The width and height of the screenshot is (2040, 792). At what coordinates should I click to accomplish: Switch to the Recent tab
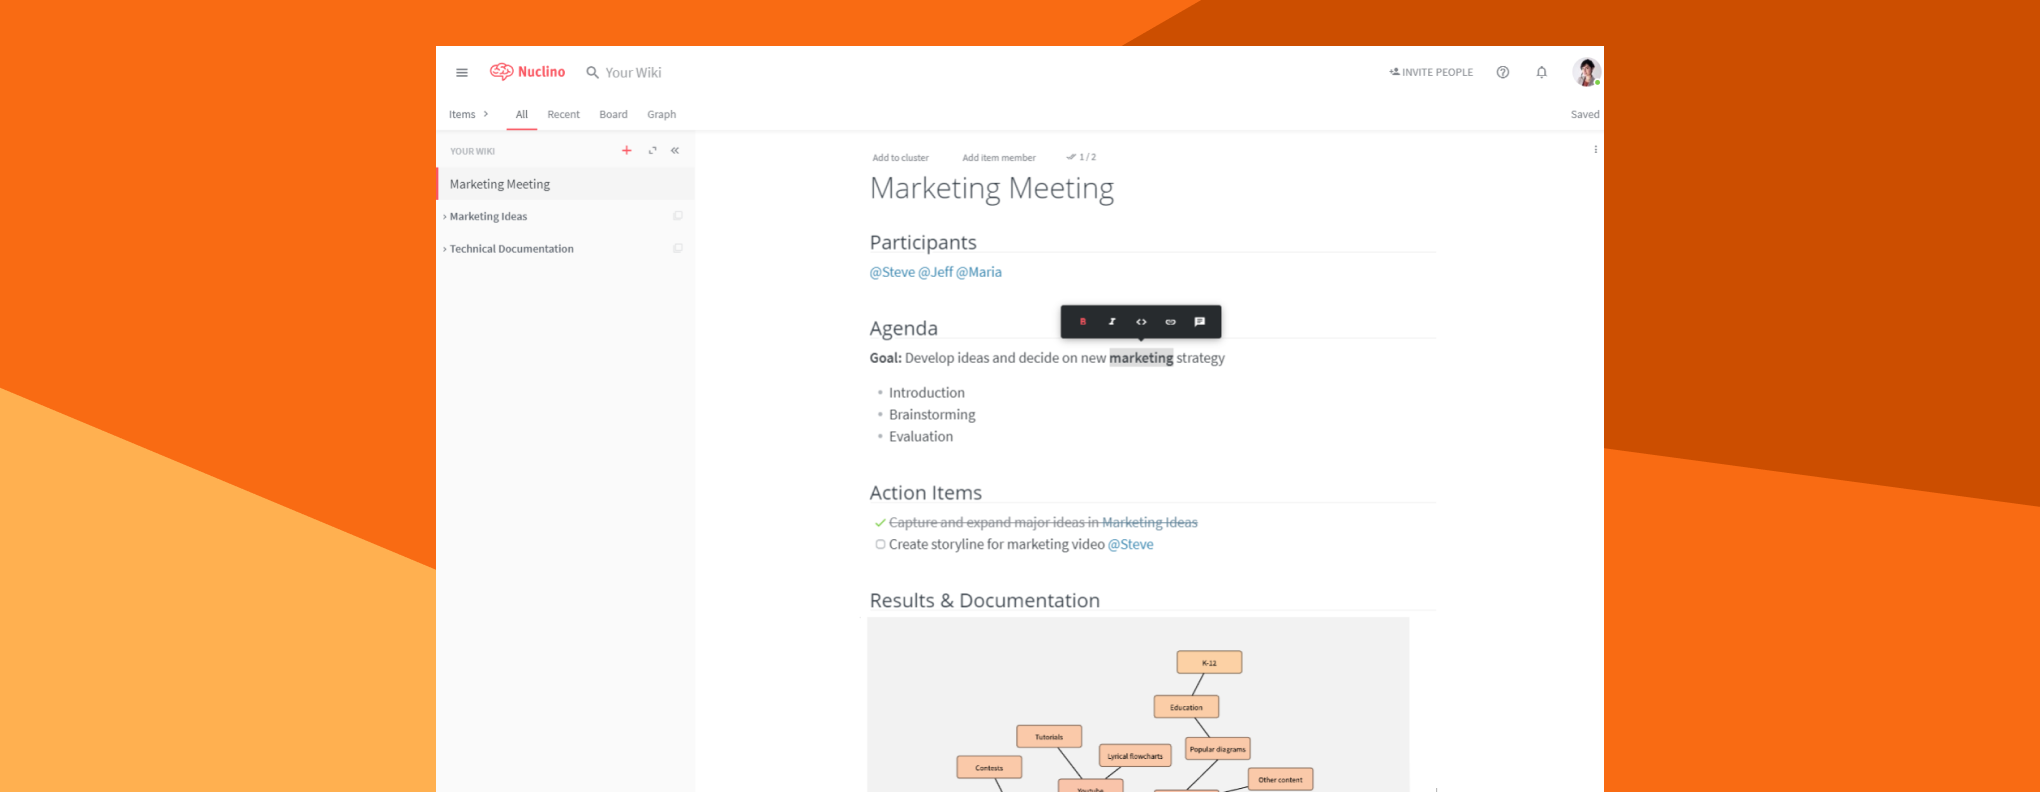(x=563, y=114)
